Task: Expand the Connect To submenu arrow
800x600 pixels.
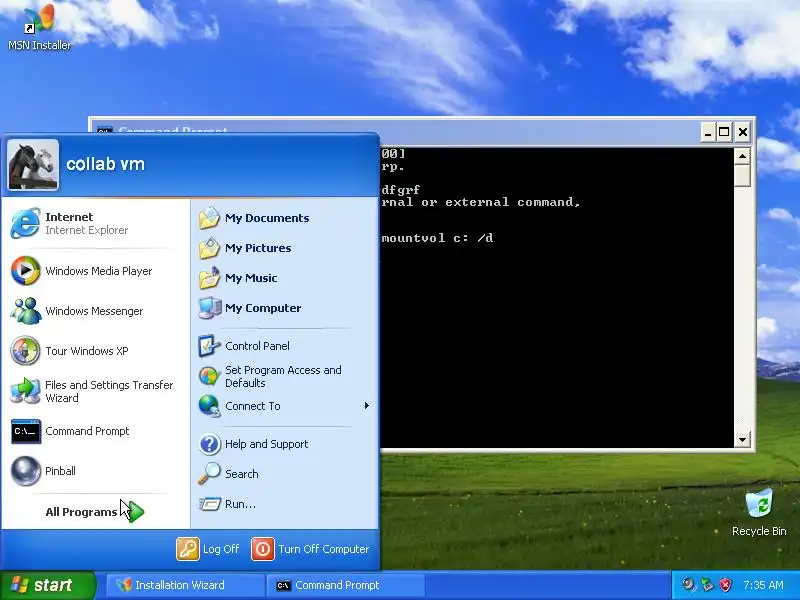Action: click(367, 406)
